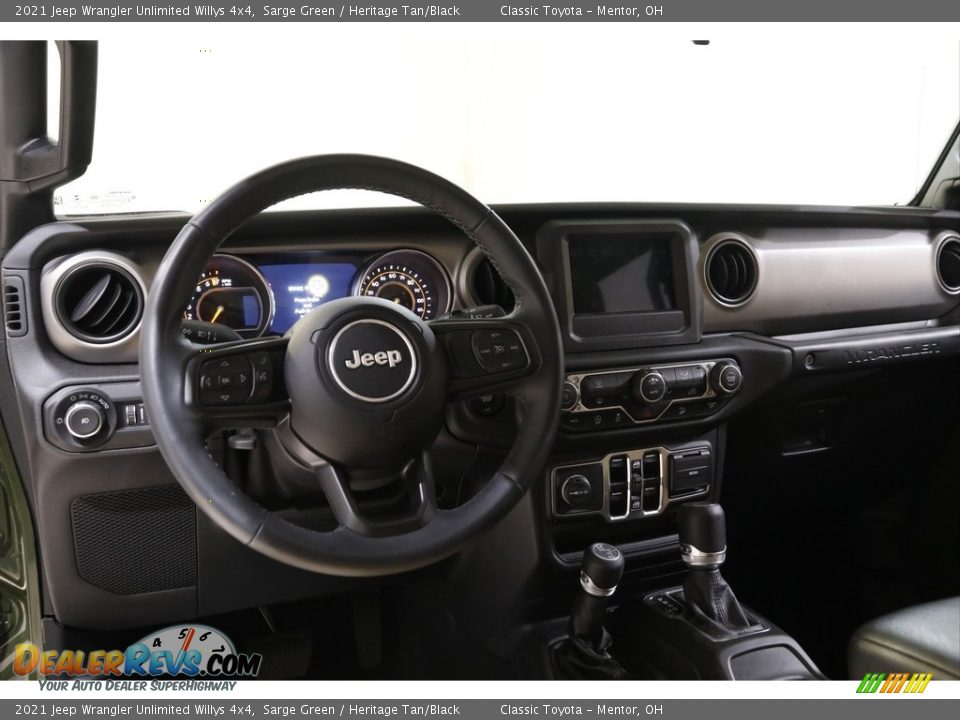Click the Jeep logo on steering wheel

373,359
